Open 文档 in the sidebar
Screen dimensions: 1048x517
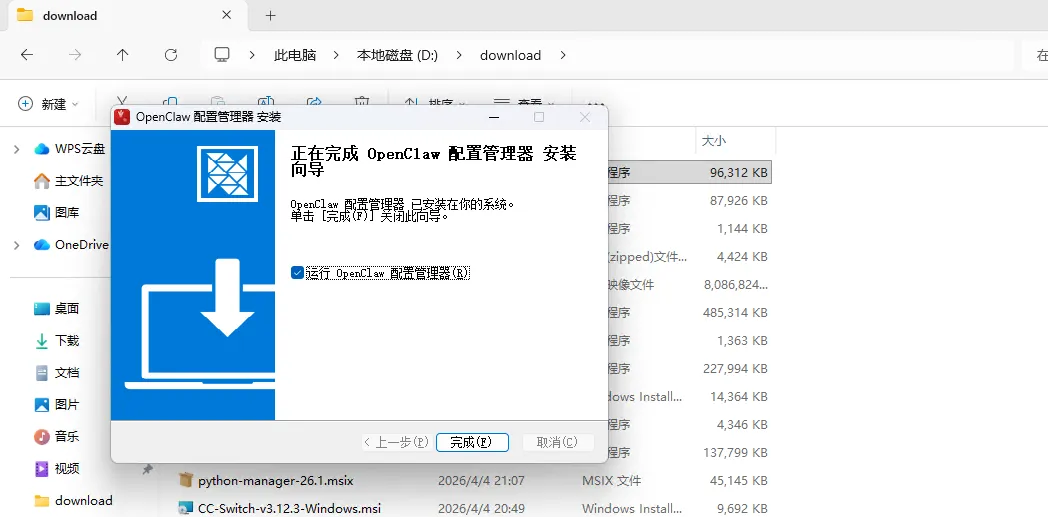[56, 373]
